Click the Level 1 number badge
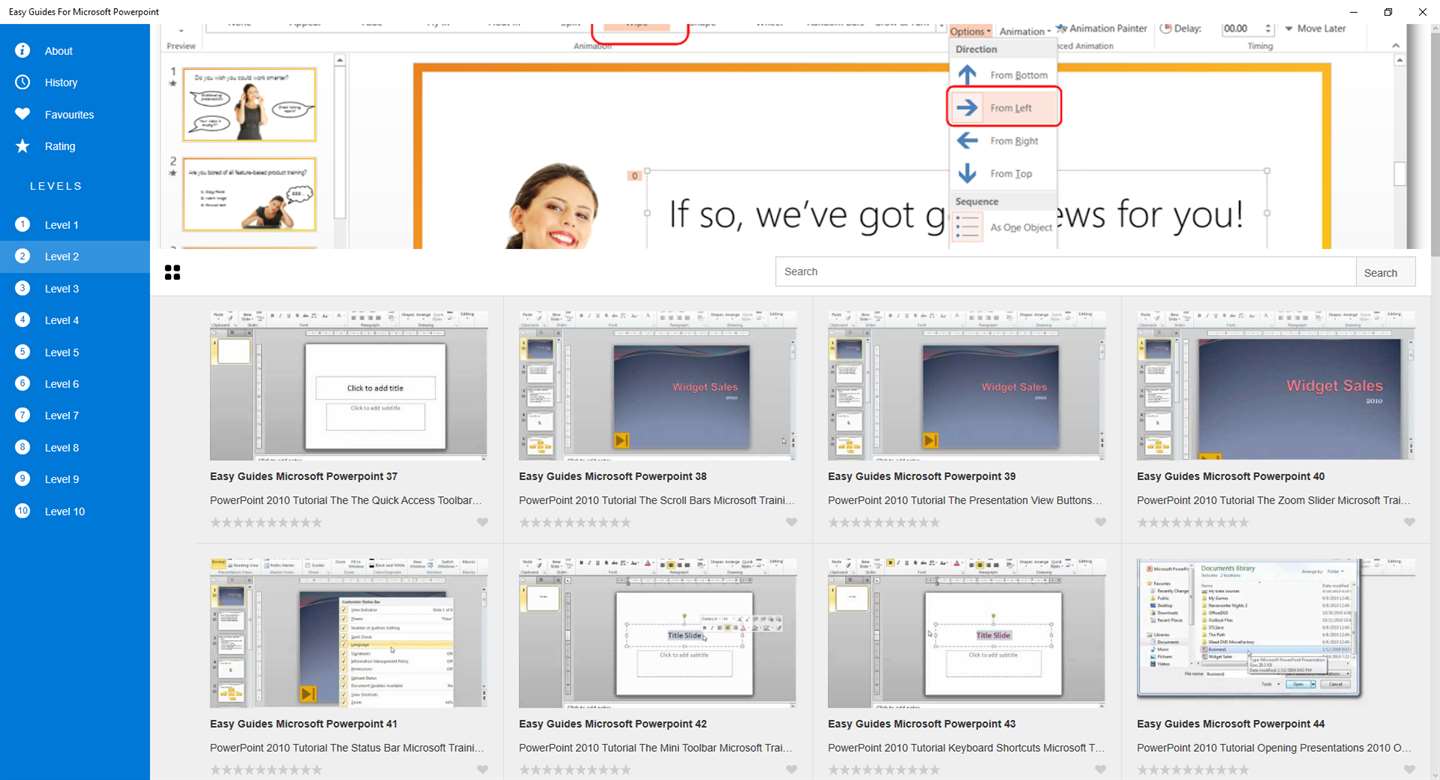The height and width of the screenshot is (780, 1440). [22, 225]
